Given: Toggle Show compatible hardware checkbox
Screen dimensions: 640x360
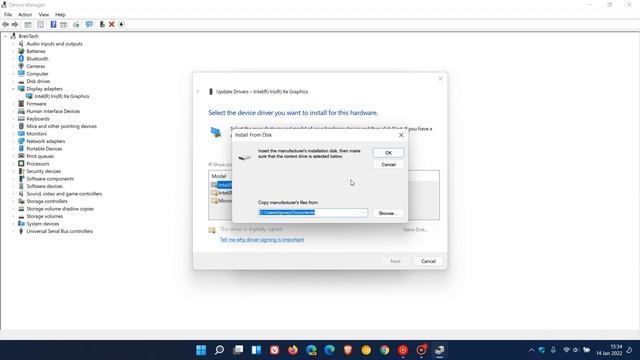Looking at the screenshot, I should [x=210, y=164].
